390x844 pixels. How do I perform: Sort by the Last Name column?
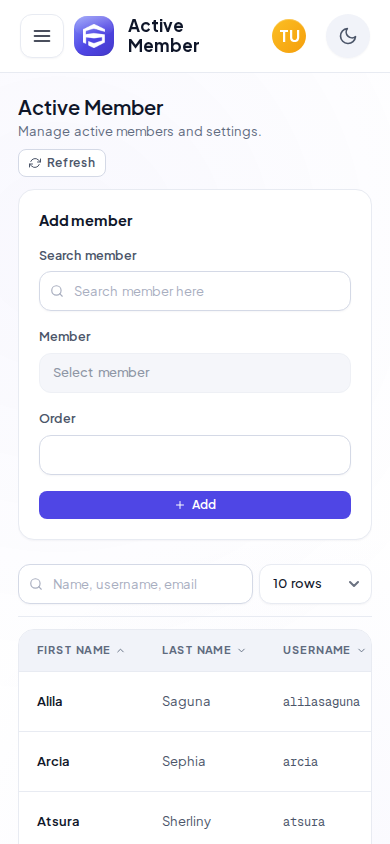pyautogui.click(x=203, y=650)
